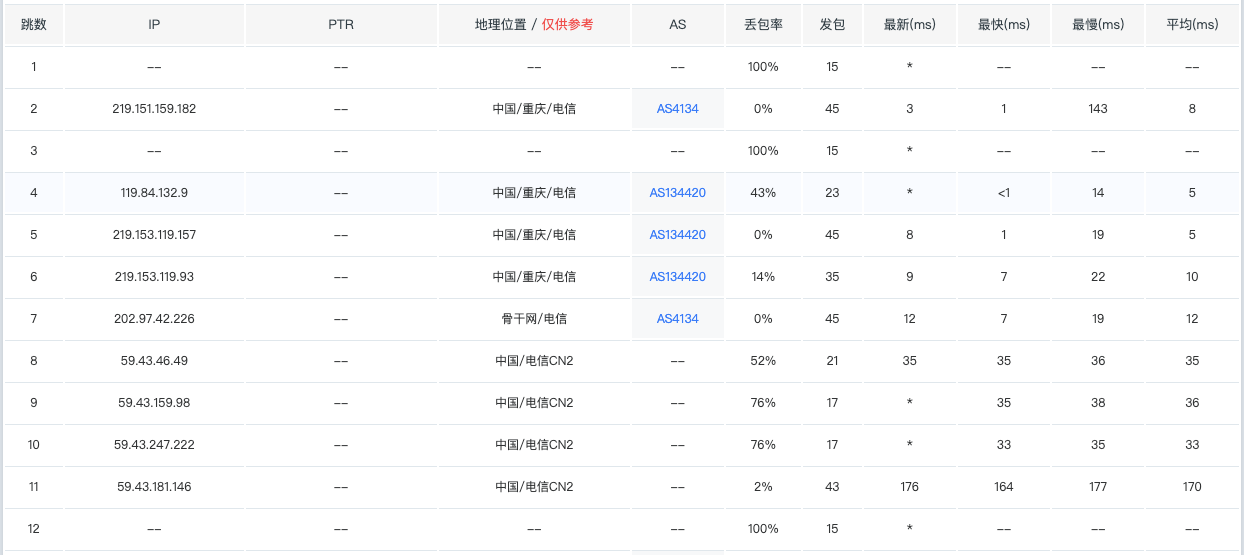Open the AS134420 link for hop 4
The height and width of the screenshot is (555, 1244).
[677, 193]
